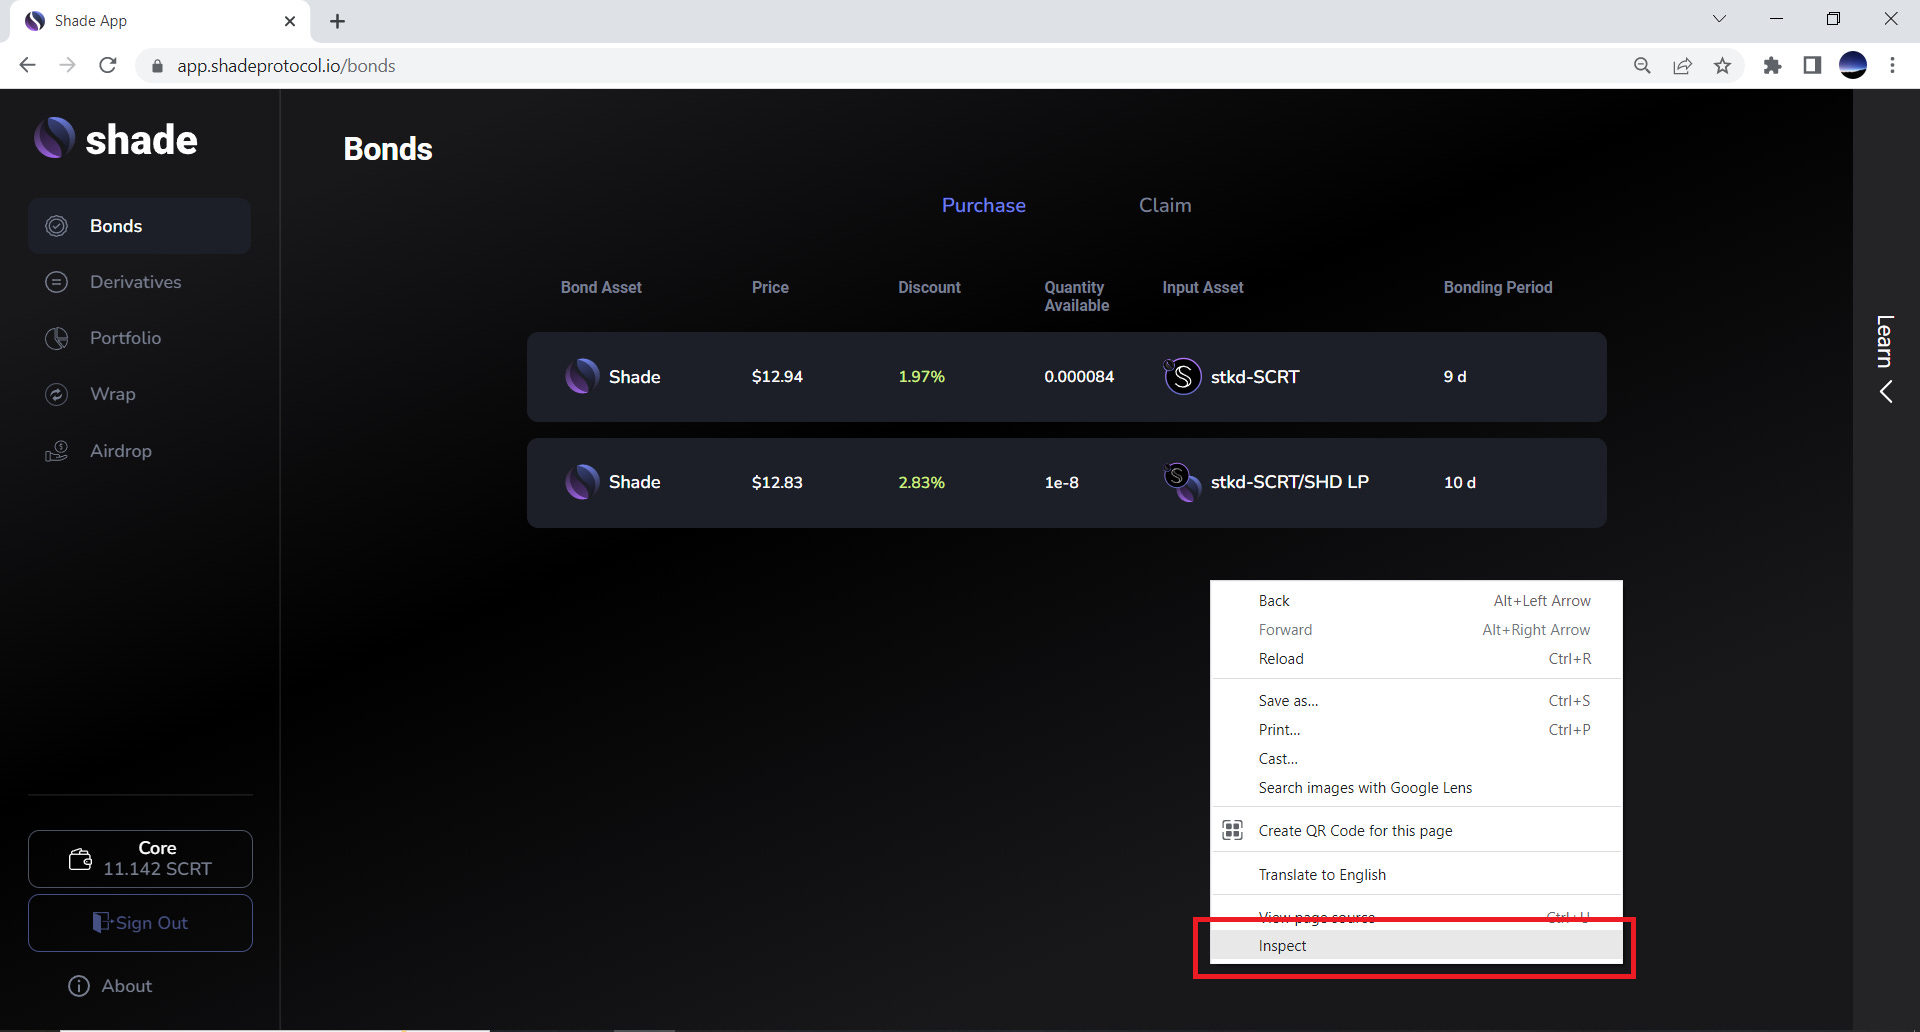Click the address bar URL
Viewport: 1920px width, 1032px height.
tap(286, 66)
